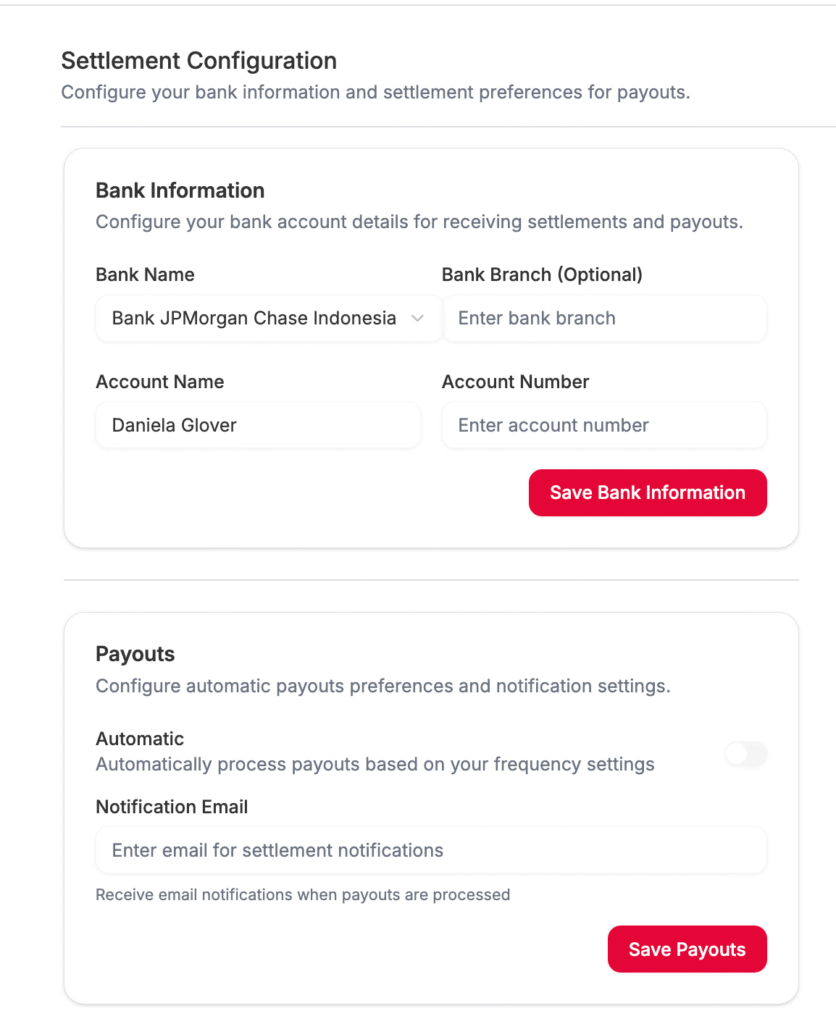
Task: Click the Settlement Configuration page heading
Action: click(x=199, y=60)
